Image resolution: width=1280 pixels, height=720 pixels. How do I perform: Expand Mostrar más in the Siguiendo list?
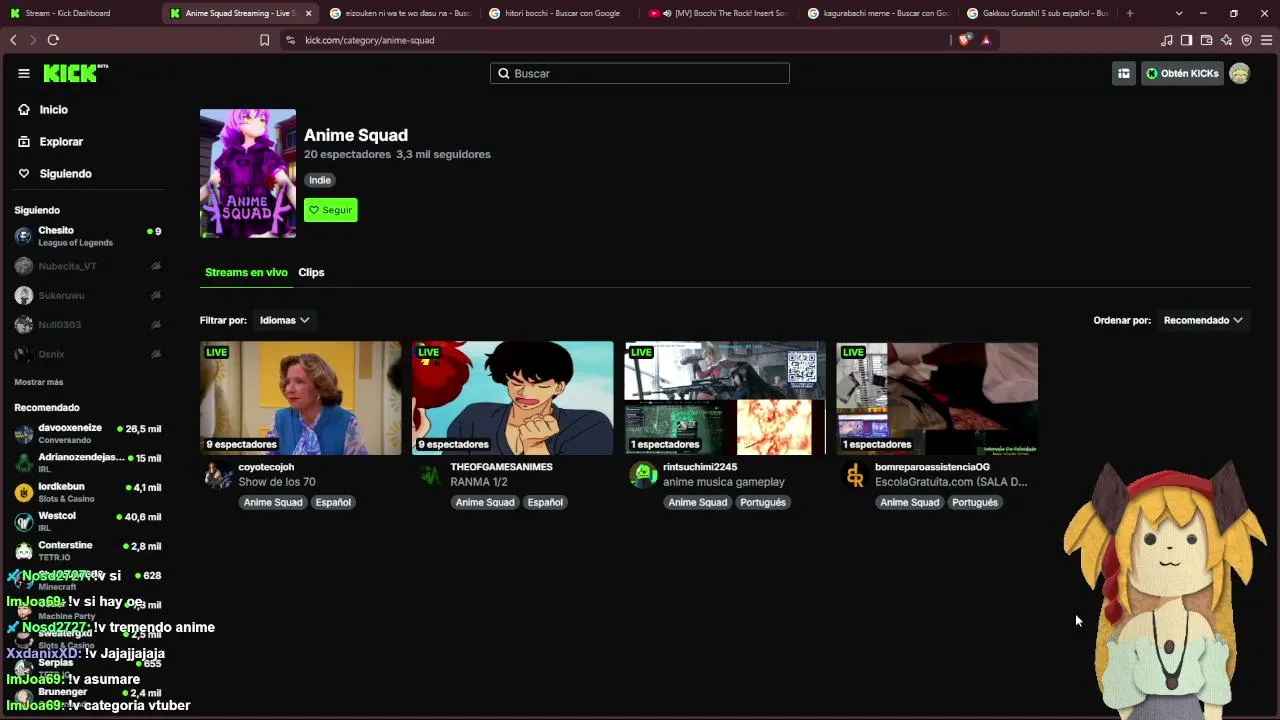(38, 382)
